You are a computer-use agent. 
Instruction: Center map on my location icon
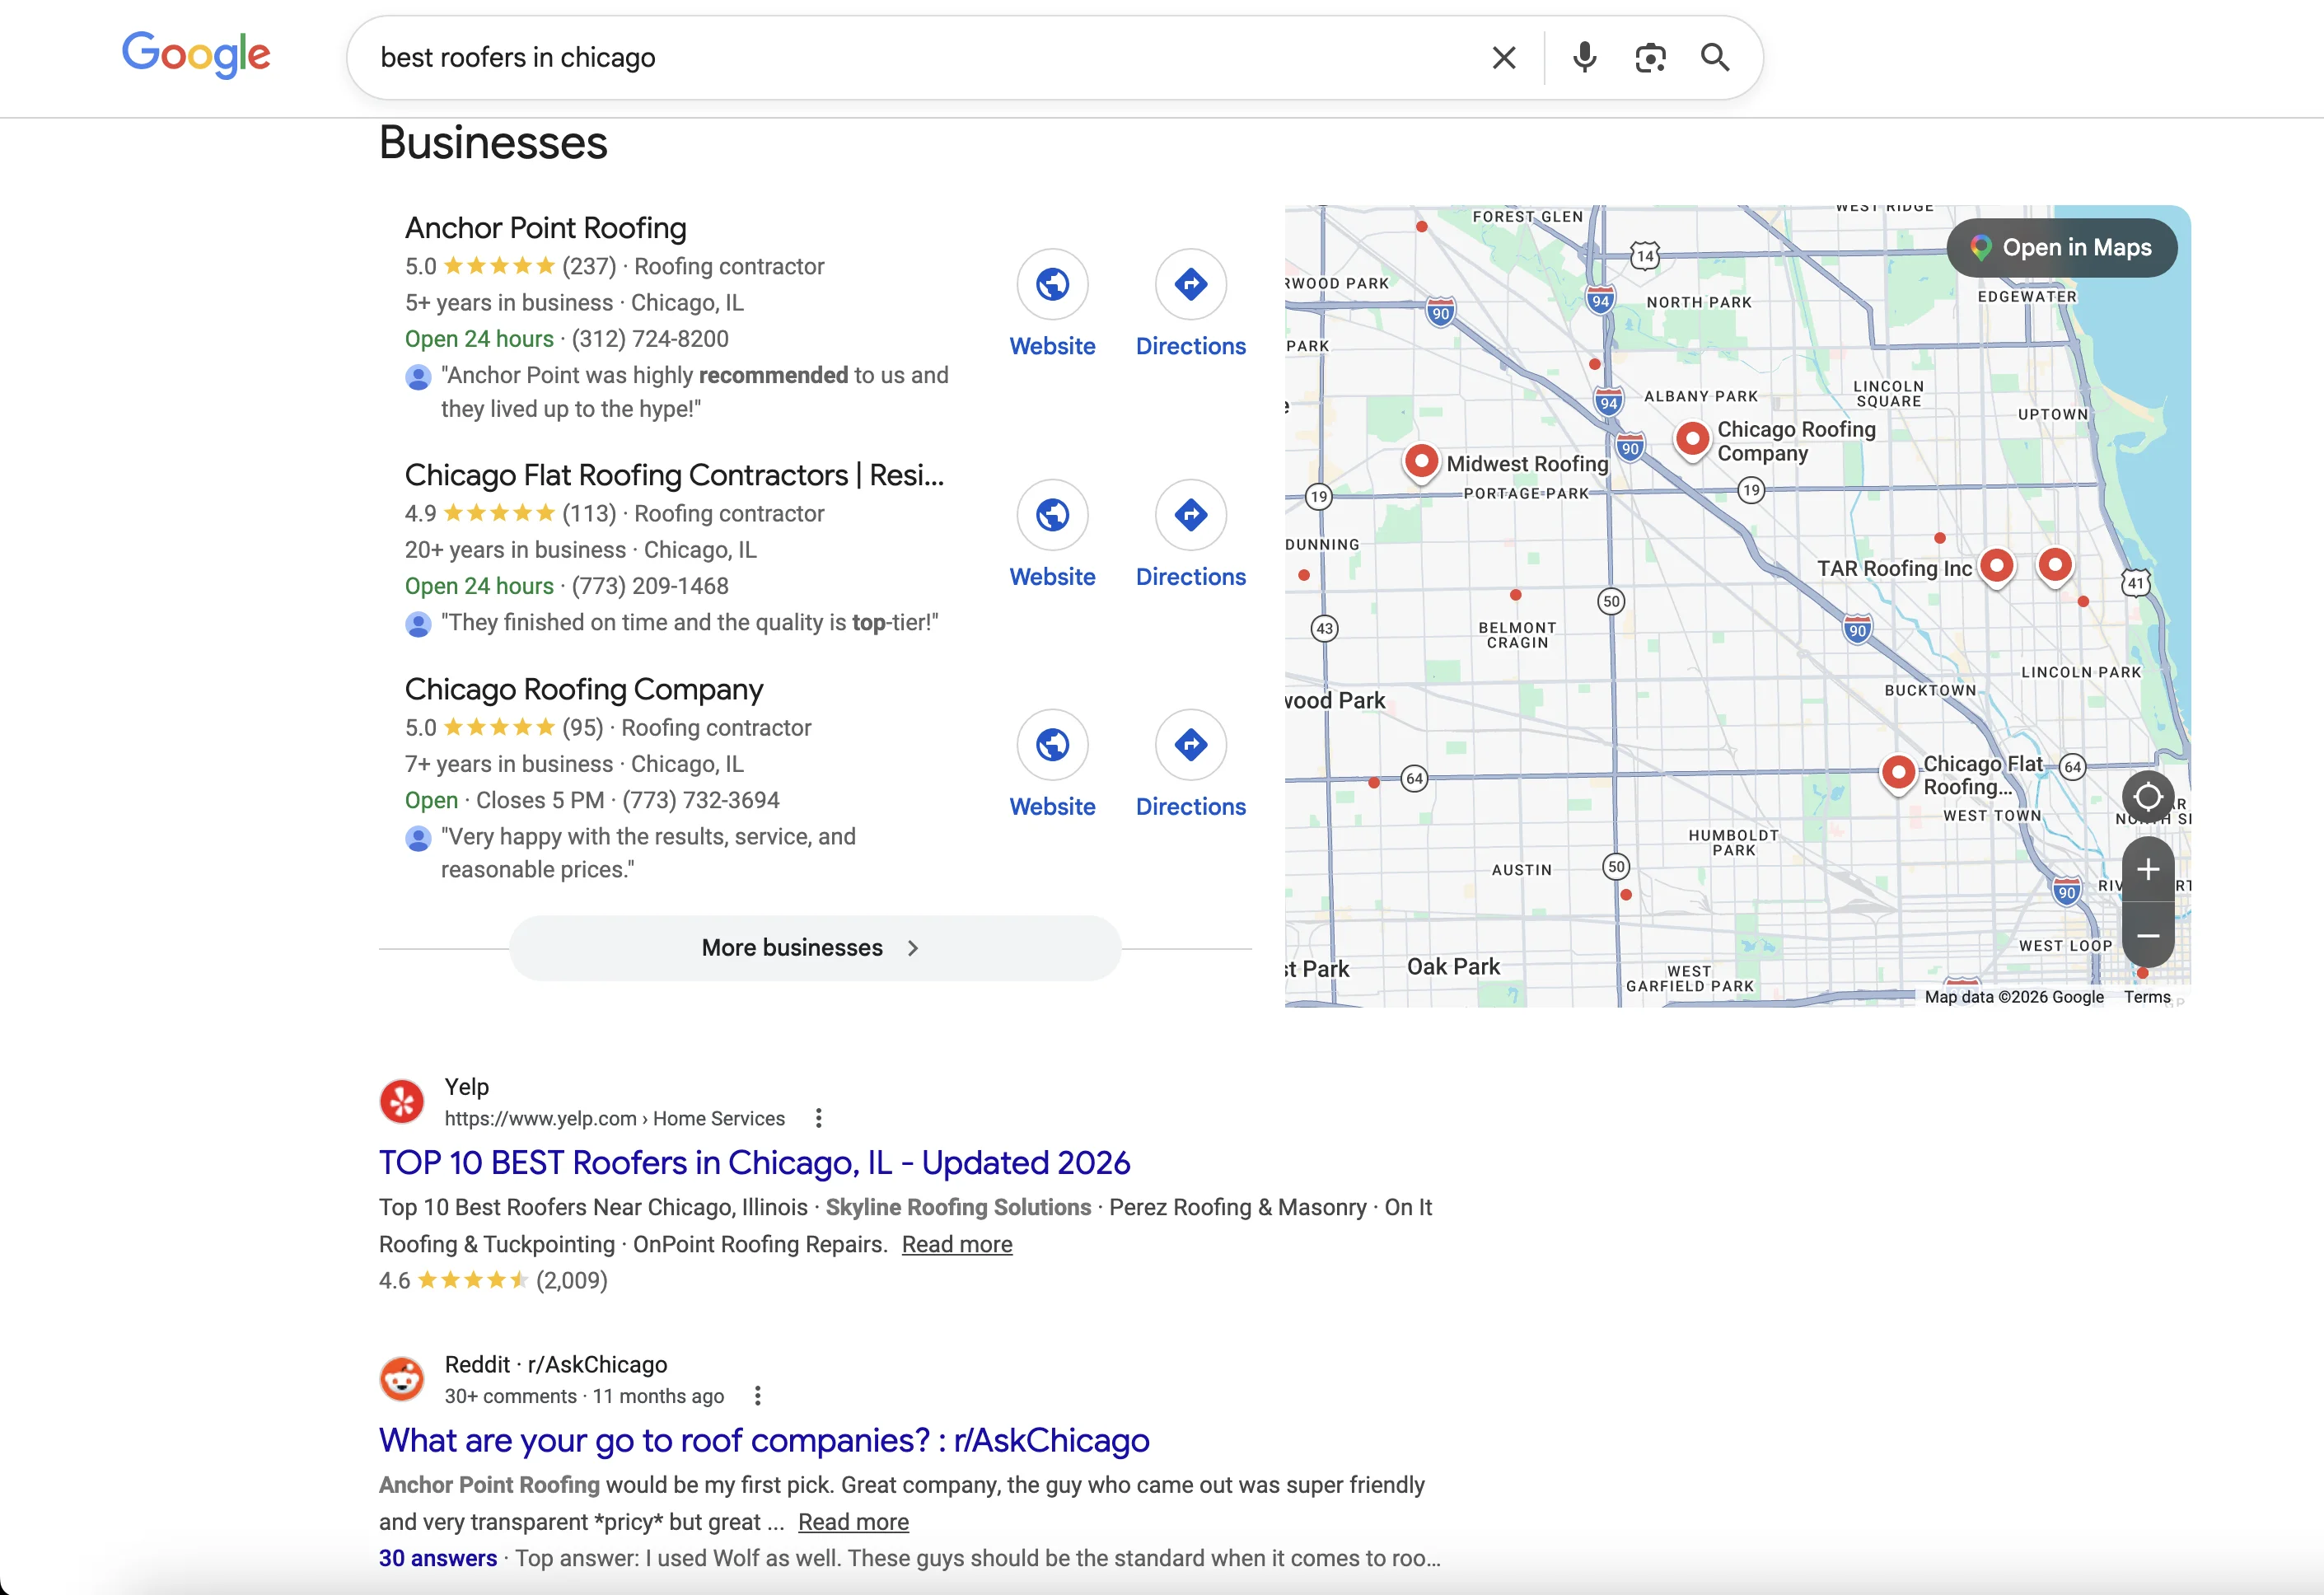[2147, 797]
